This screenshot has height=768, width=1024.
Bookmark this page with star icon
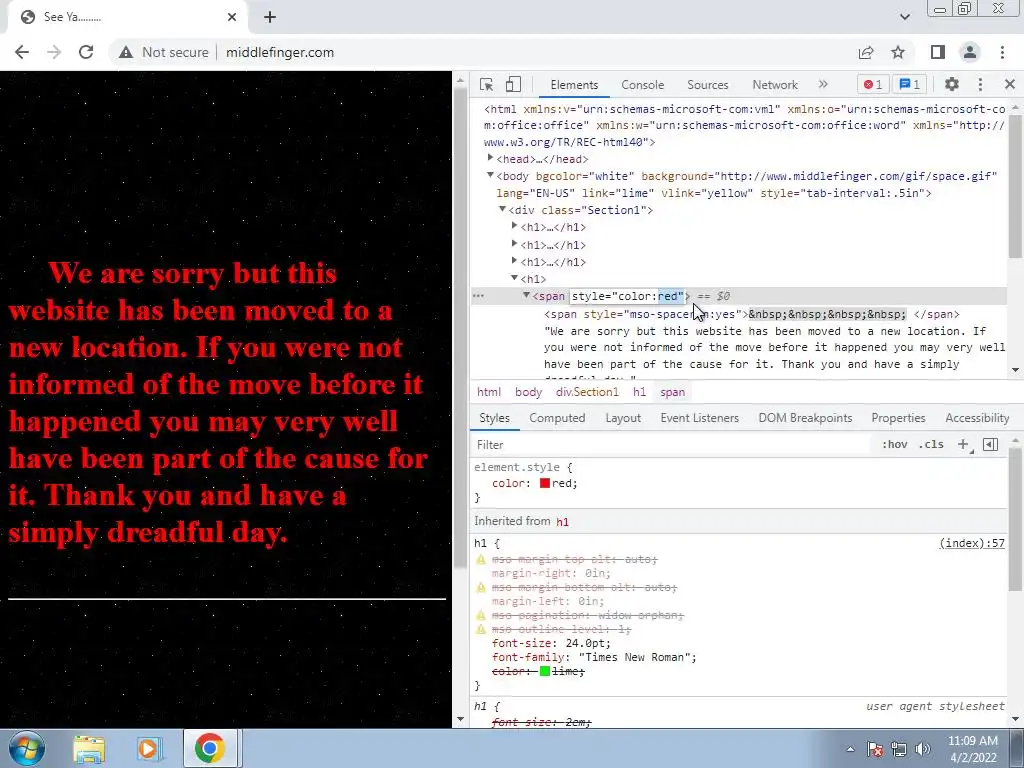point(898,52)
